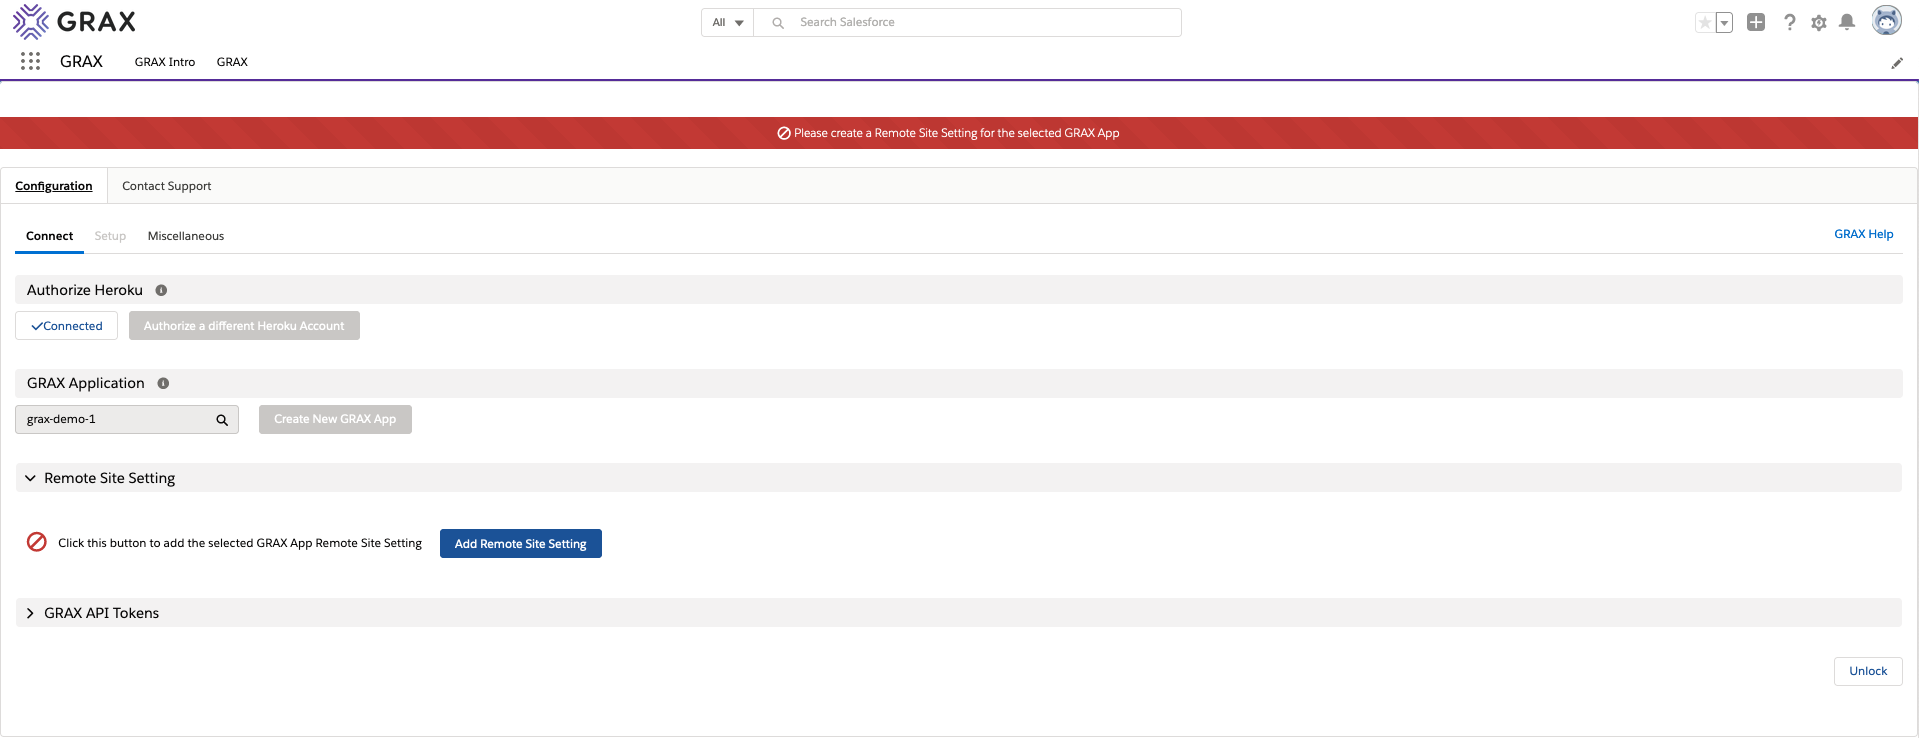The height and width of the screenshot is (738, 1919).
Task: Click the GRAX logo in the header
Action: 74,21
